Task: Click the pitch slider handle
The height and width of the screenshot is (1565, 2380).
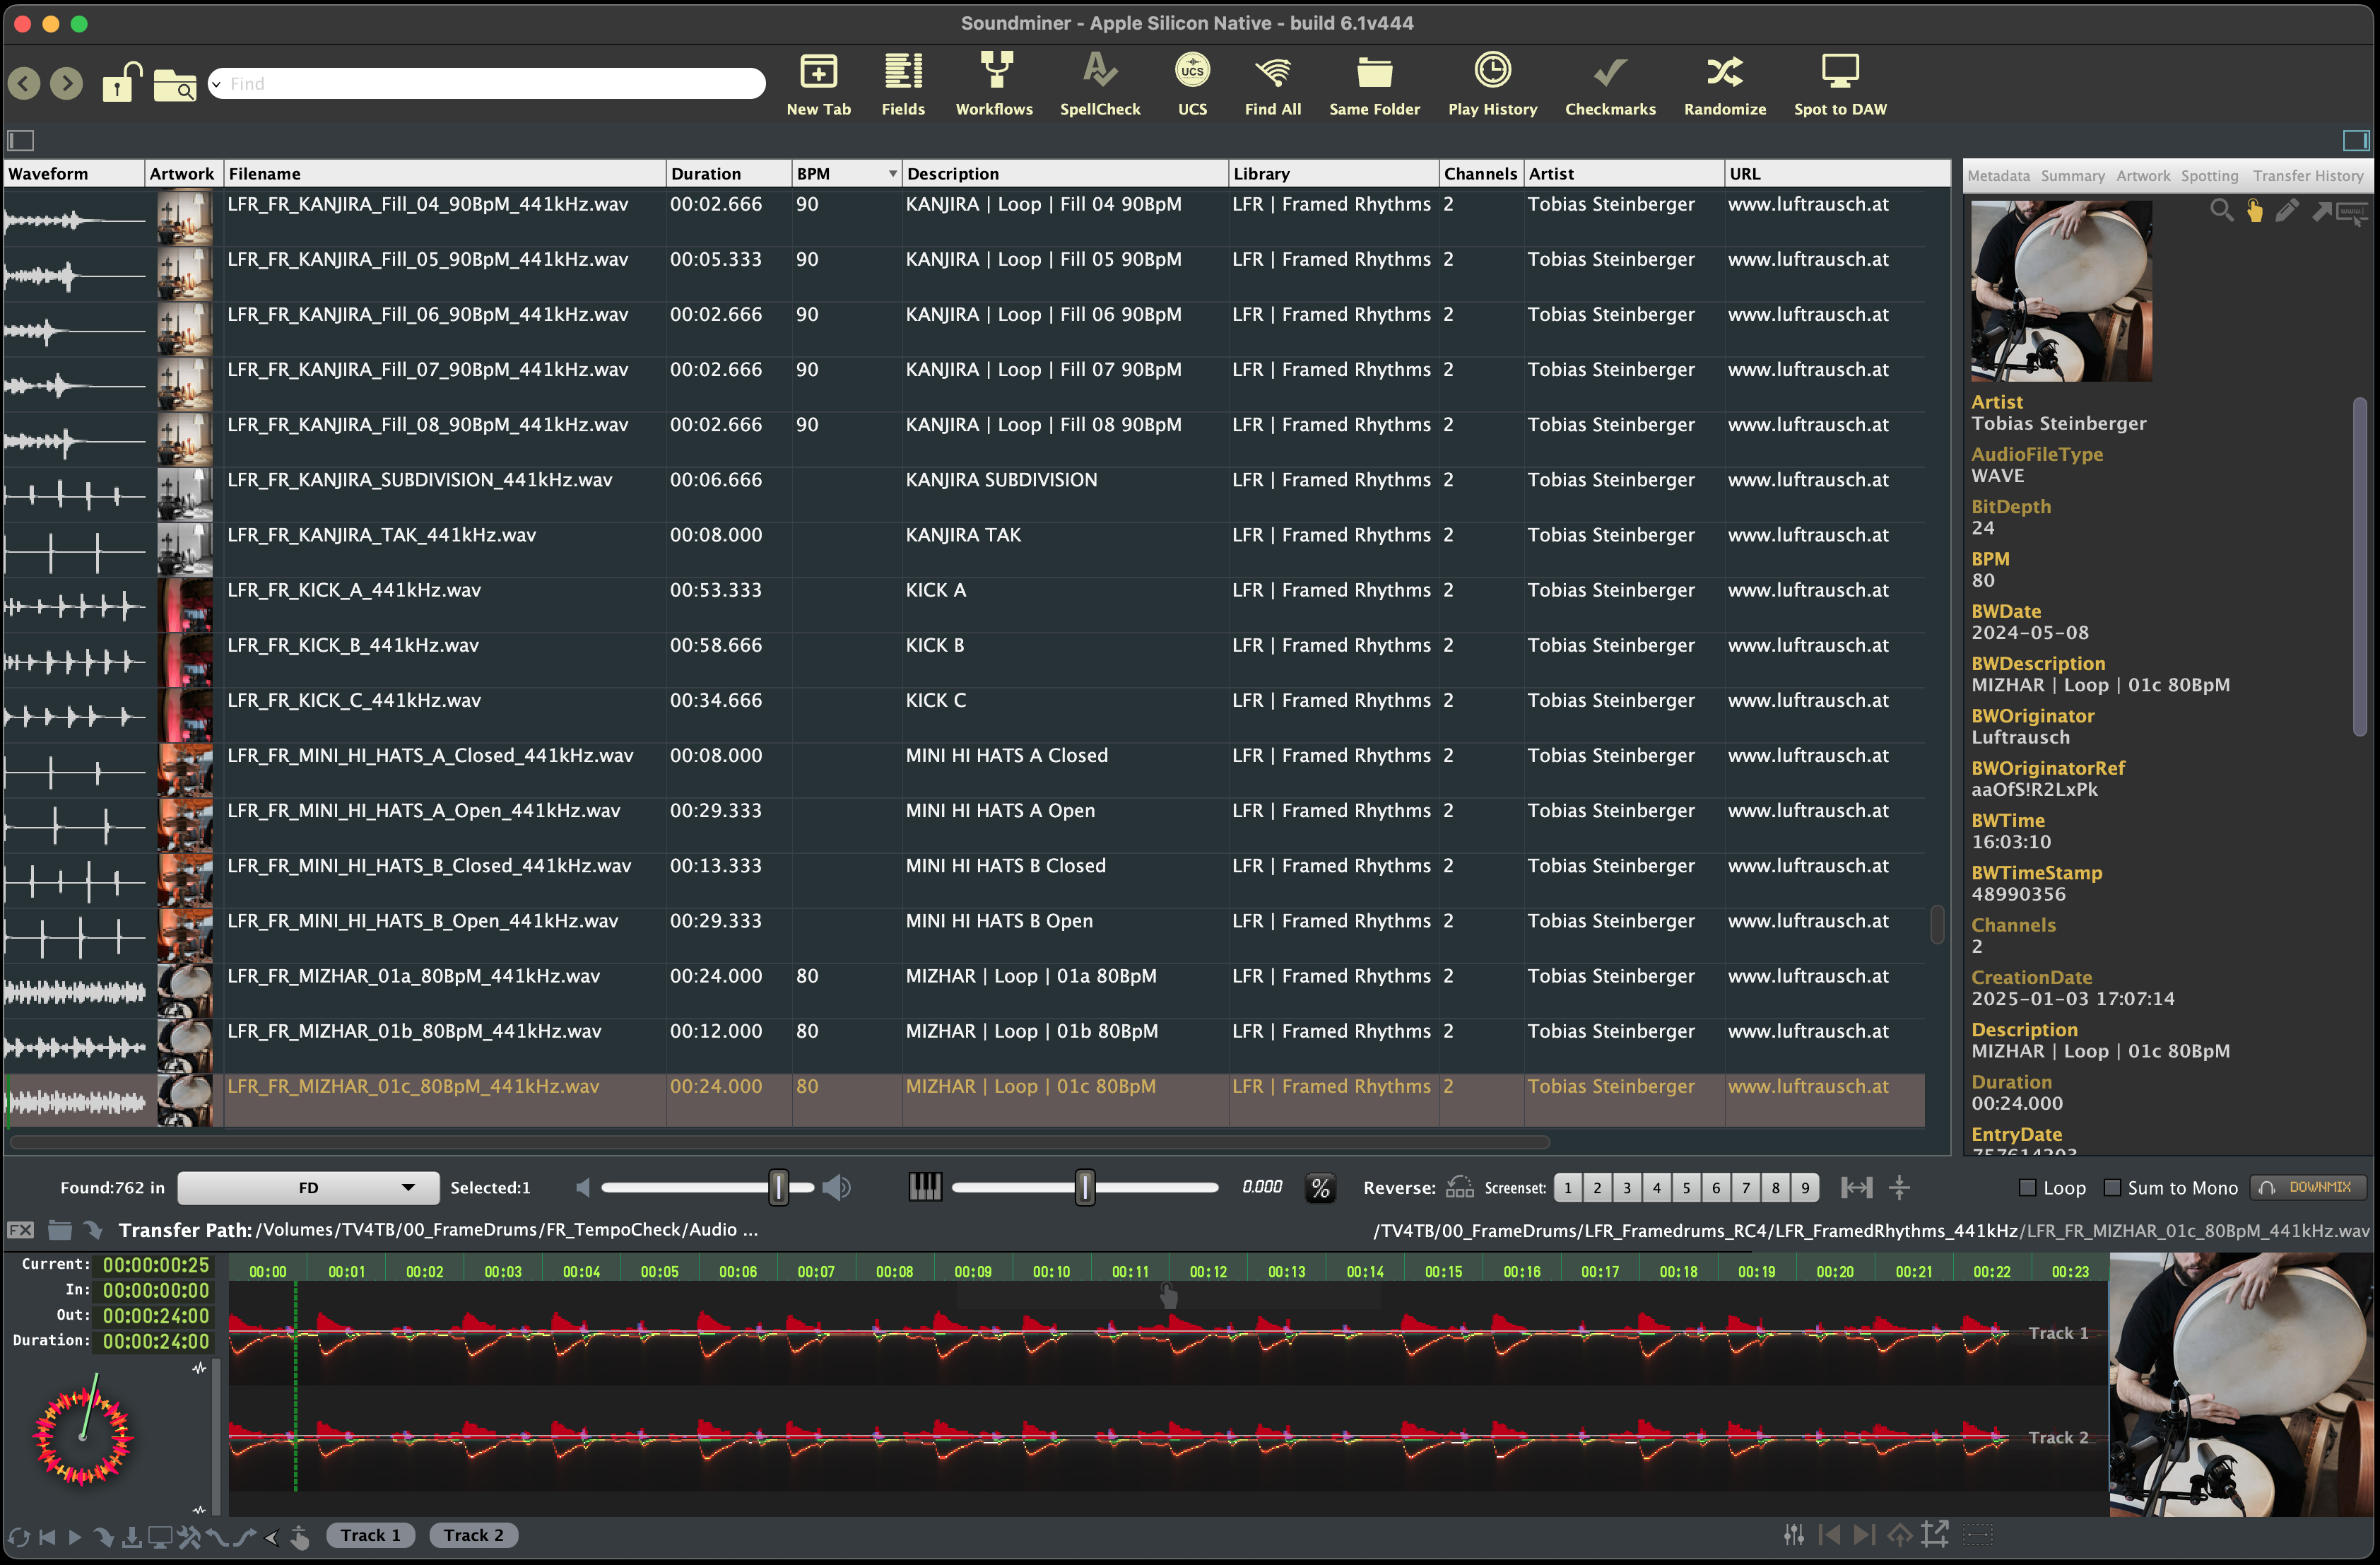Action: tap(1085, 1187)
